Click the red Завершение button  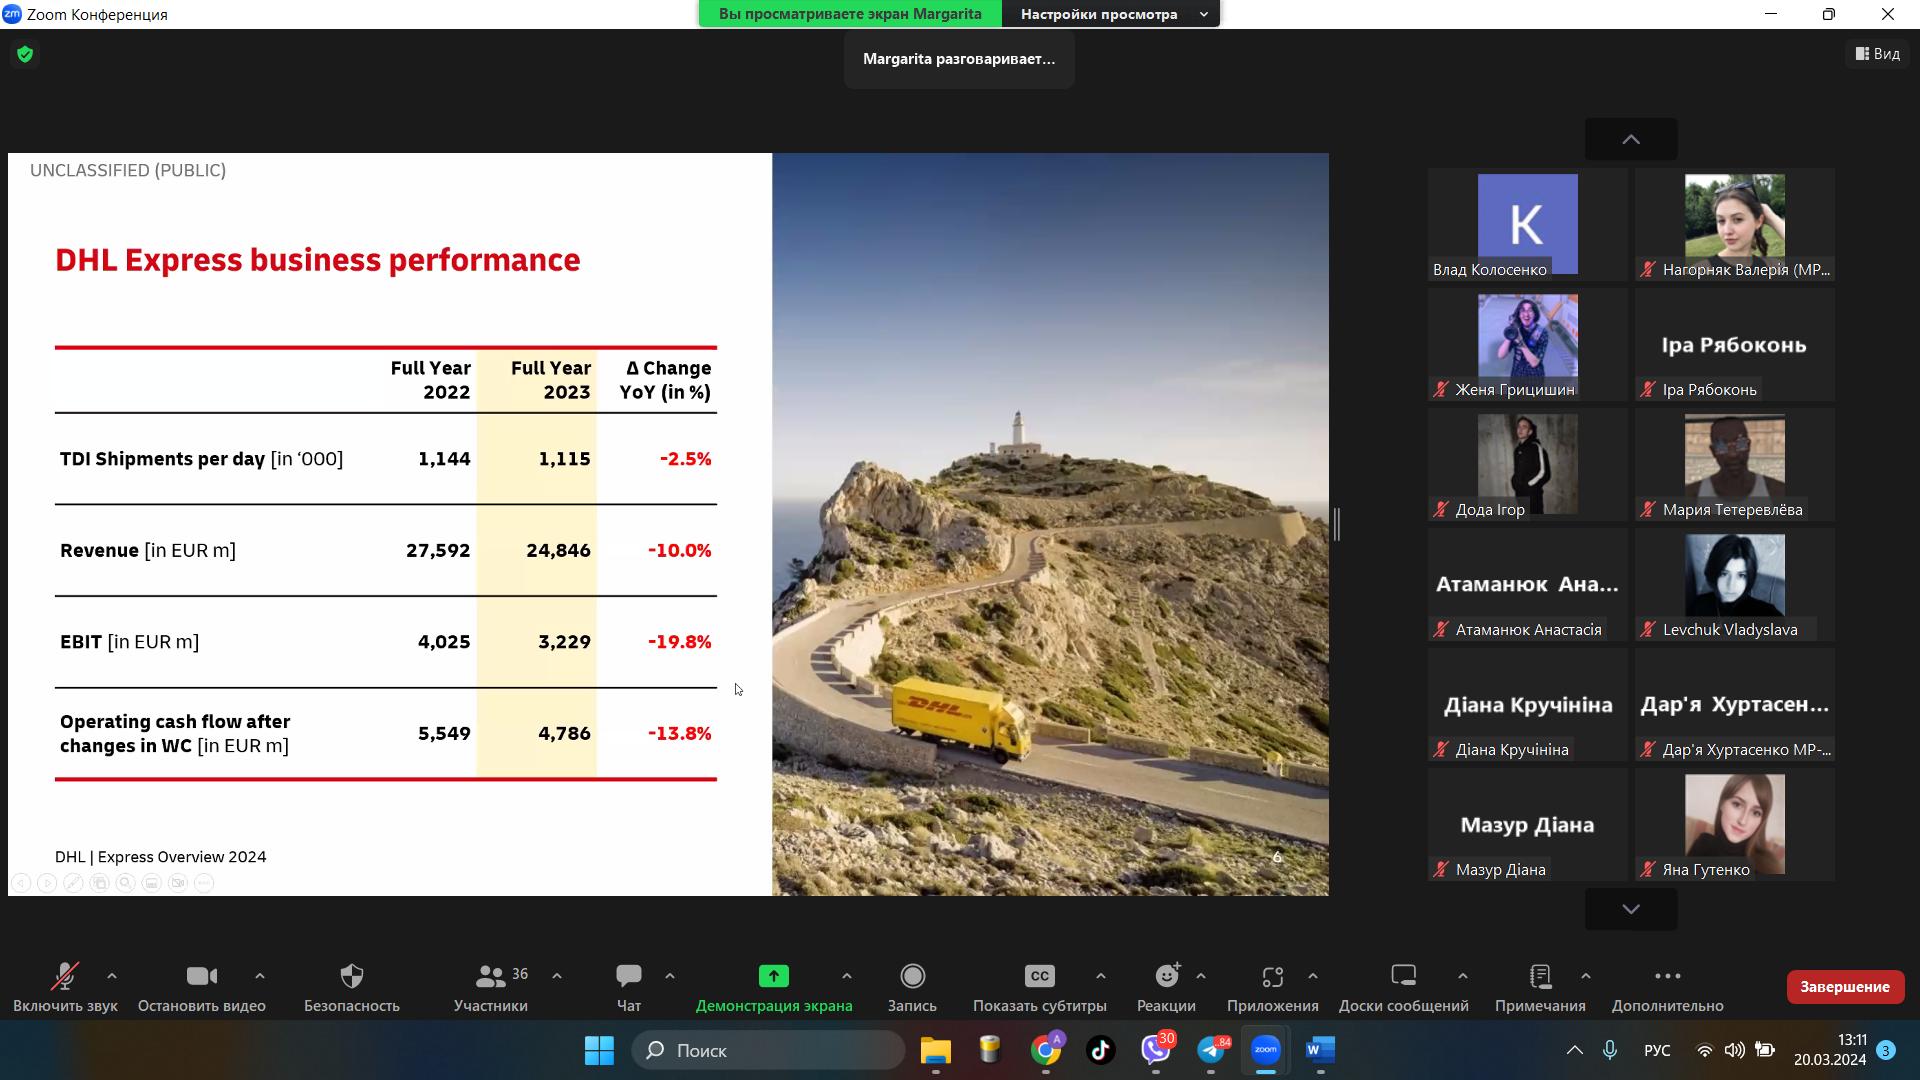tap(1844, 987)
